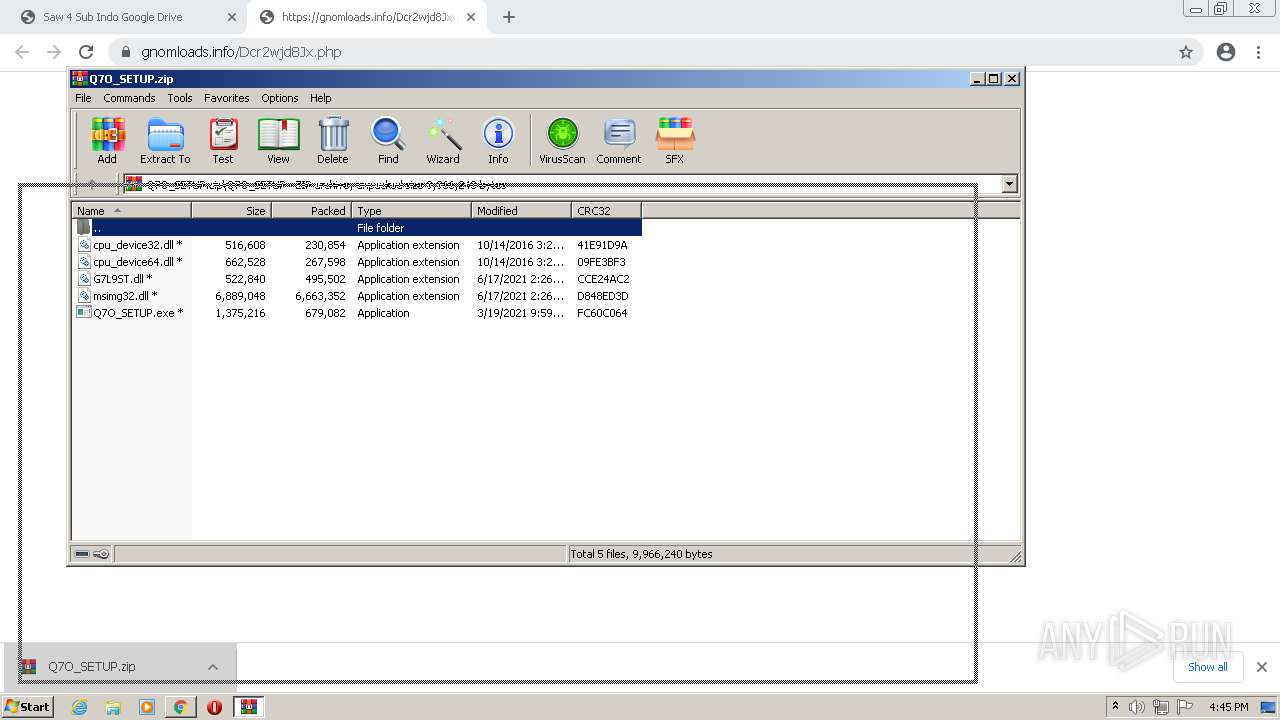This screenshot has width=1280, height=720.
Task: Click the Delete toolbar icon
Action: coord(333,140)
